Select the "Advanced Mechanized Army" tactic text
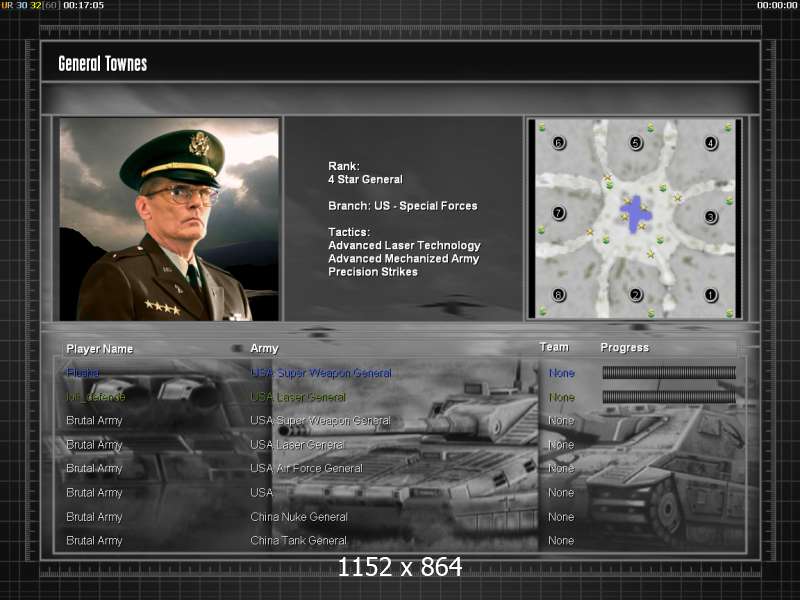 click(404, 259)
